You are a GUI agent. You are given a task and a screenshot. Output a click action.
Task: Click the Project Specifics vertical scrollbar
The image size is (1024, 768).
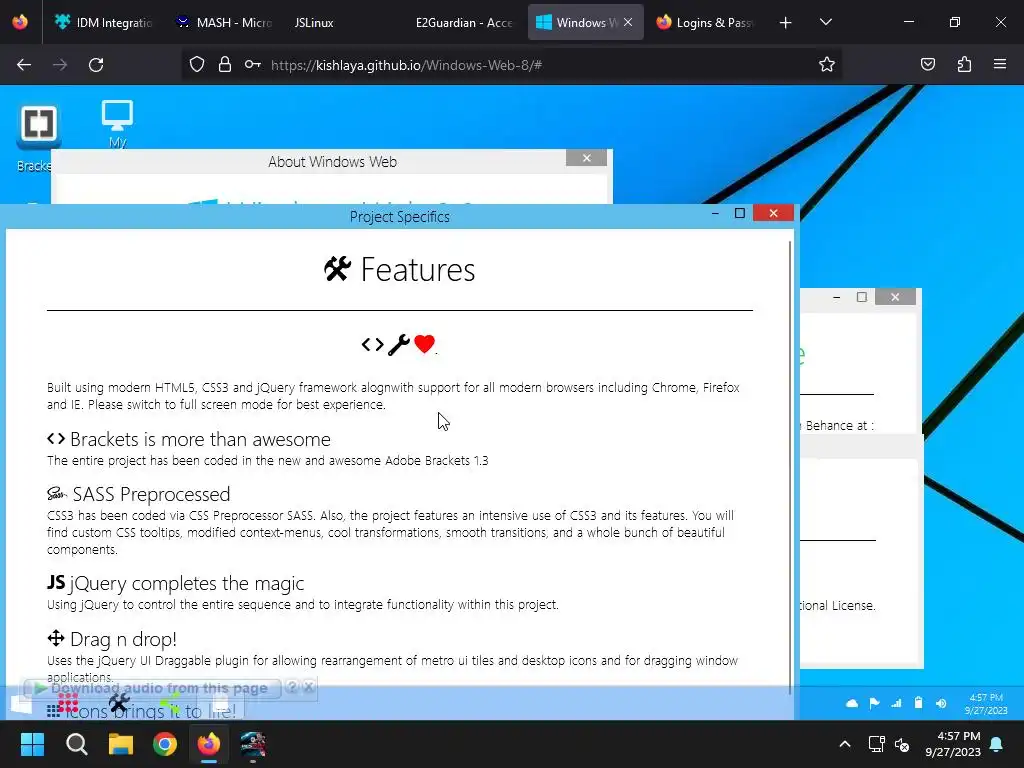[790, 467]
